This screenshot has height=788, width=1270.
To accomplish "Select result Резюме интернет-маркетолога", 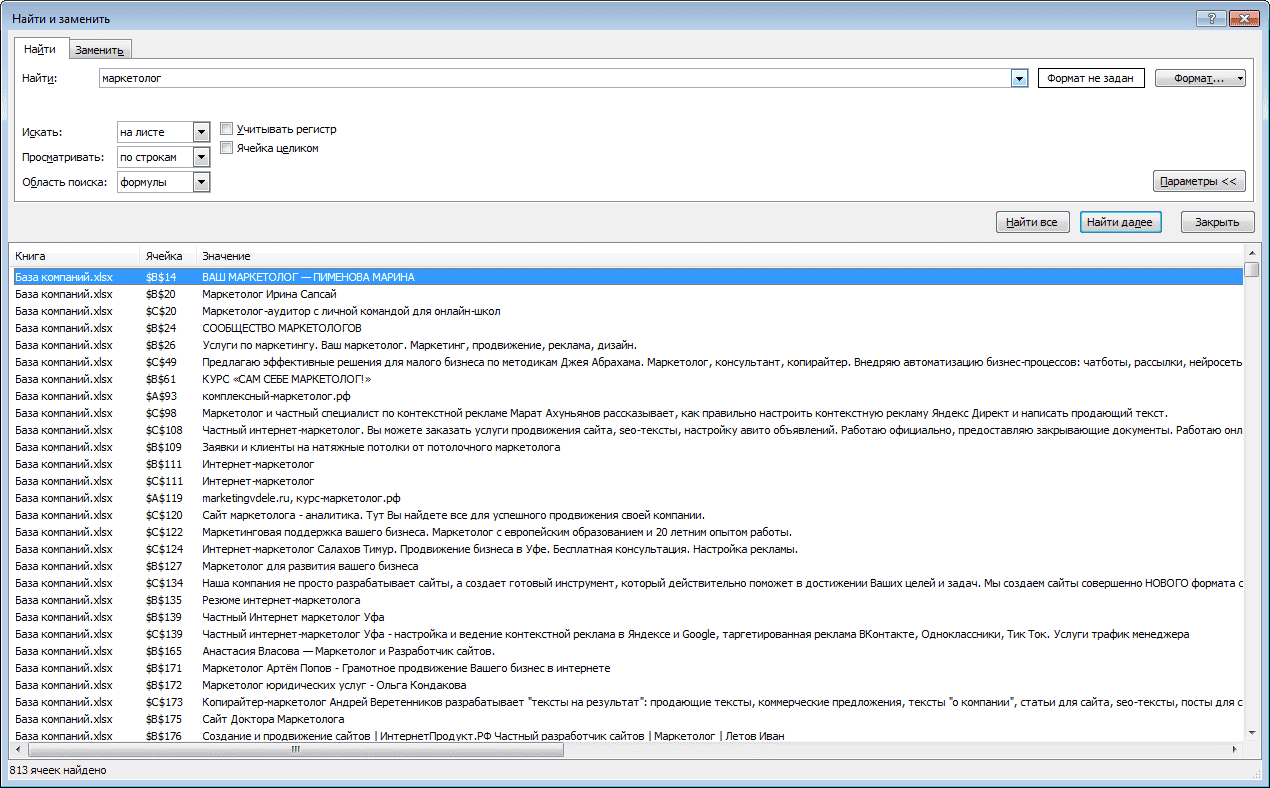I will pos(627,600).
